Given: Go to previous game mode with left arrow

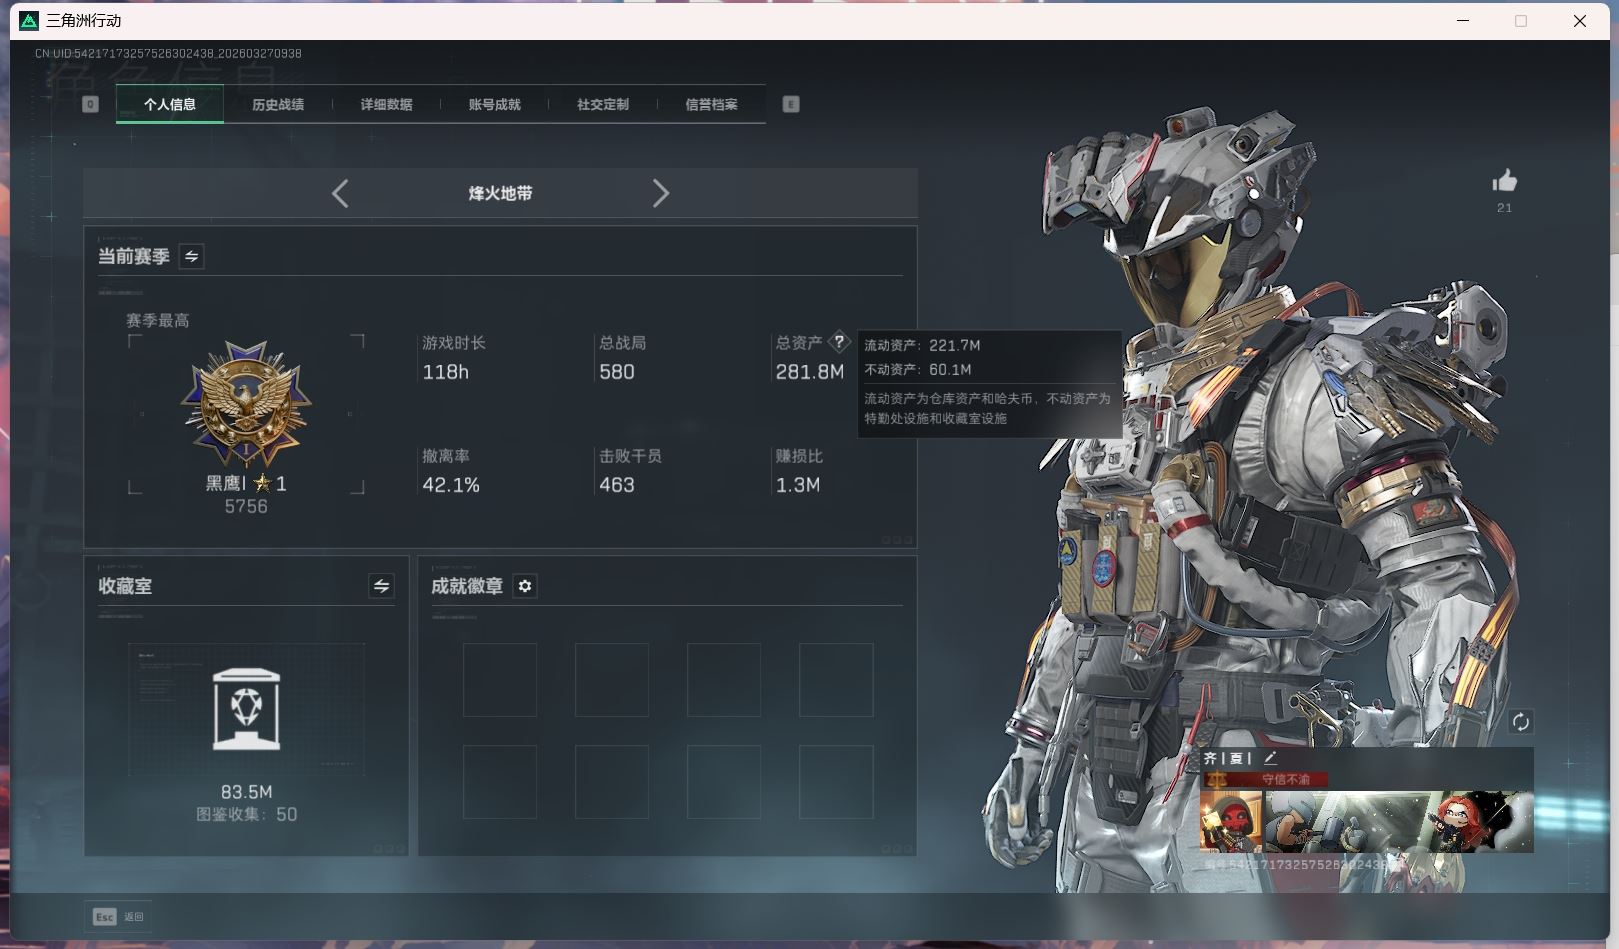Looking at the screenshot, I should [x=340, y=193].
